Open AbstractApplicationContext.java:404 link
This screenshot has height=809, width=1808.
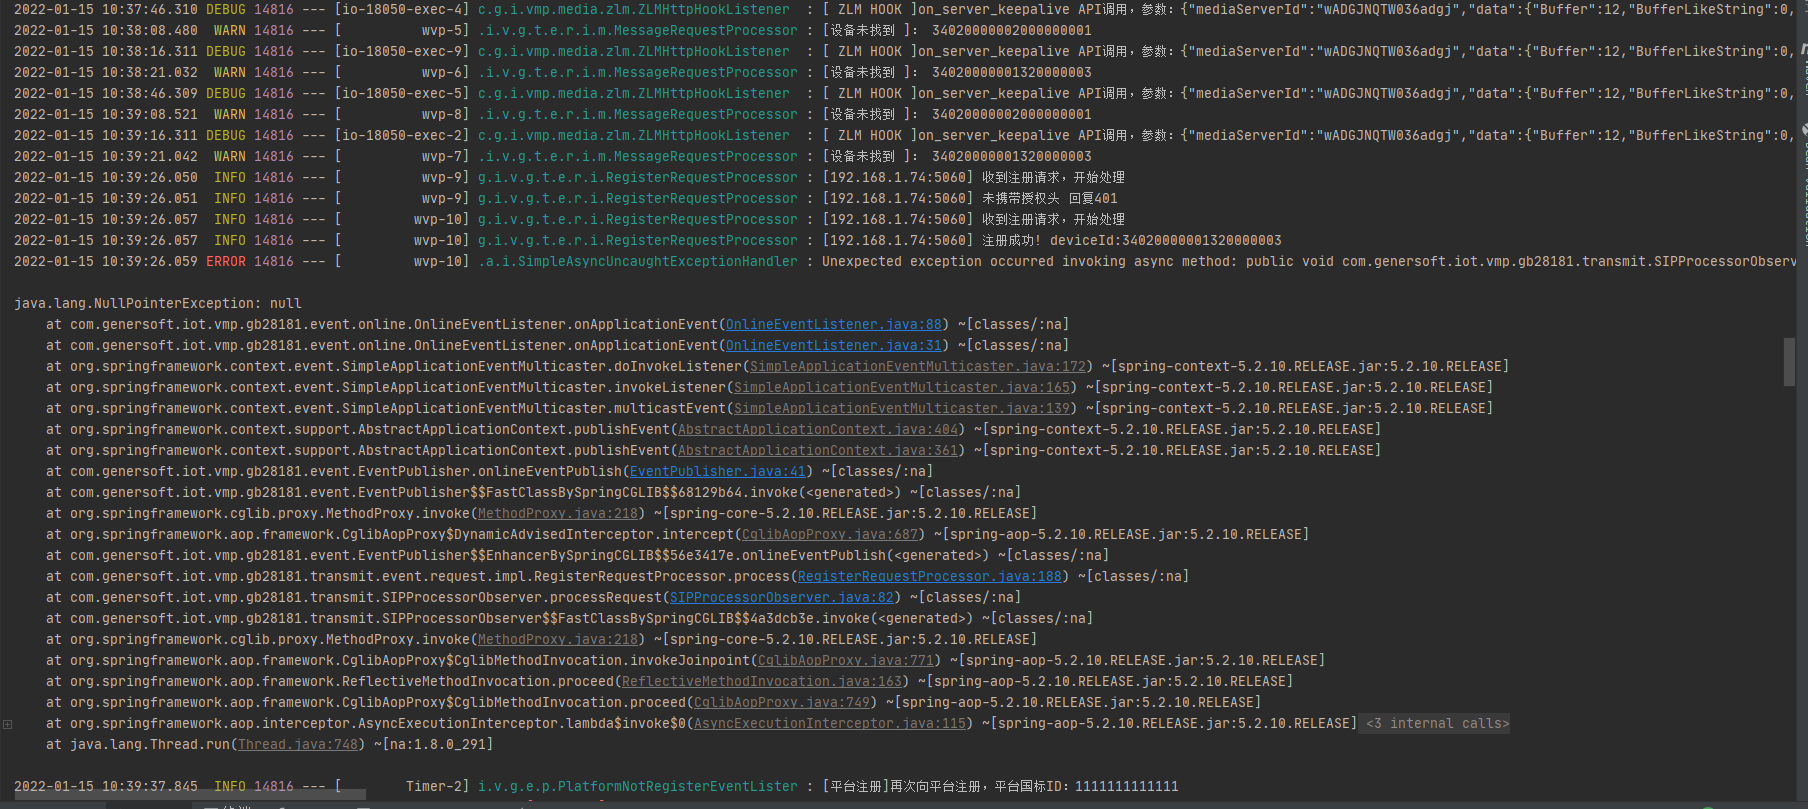(818, 429)
